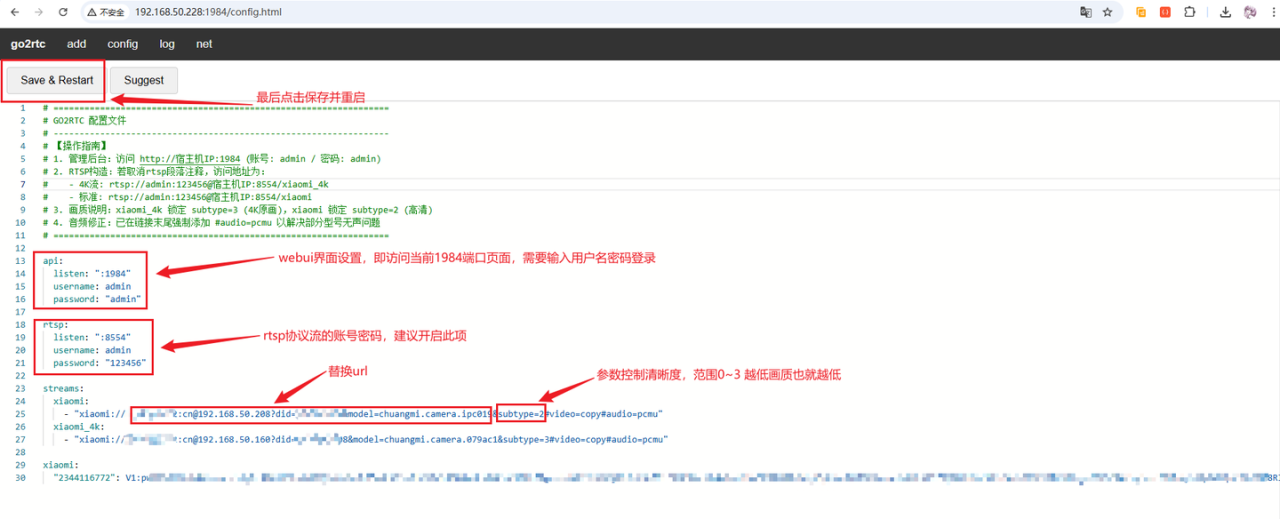The image size is (1280, 519).
Task: Reload the config page
Action: (x=63, y=12)
